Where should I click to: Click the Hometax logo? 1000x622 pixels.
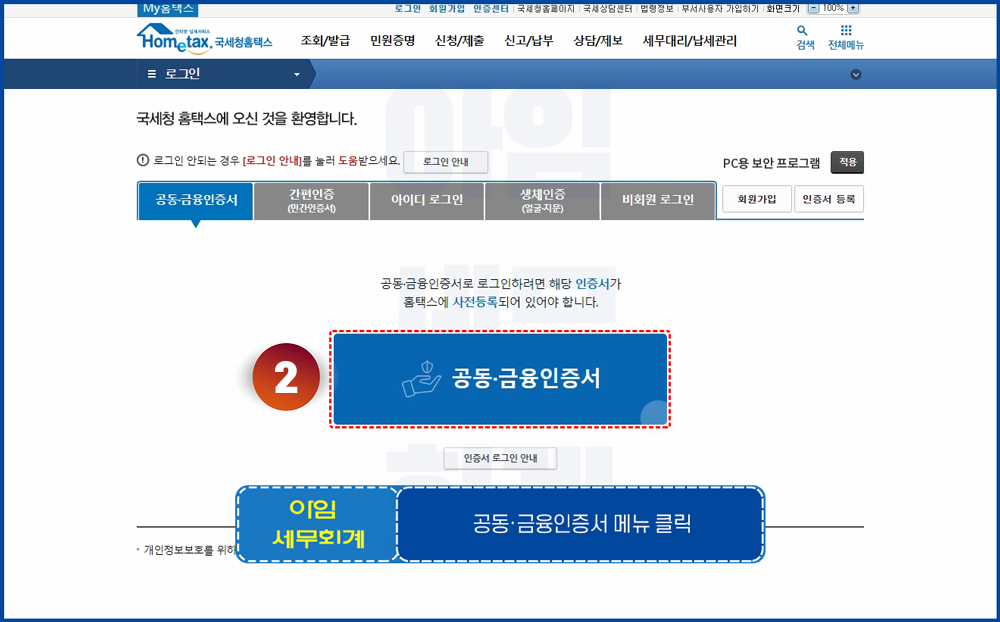click(x=204, y=40)
